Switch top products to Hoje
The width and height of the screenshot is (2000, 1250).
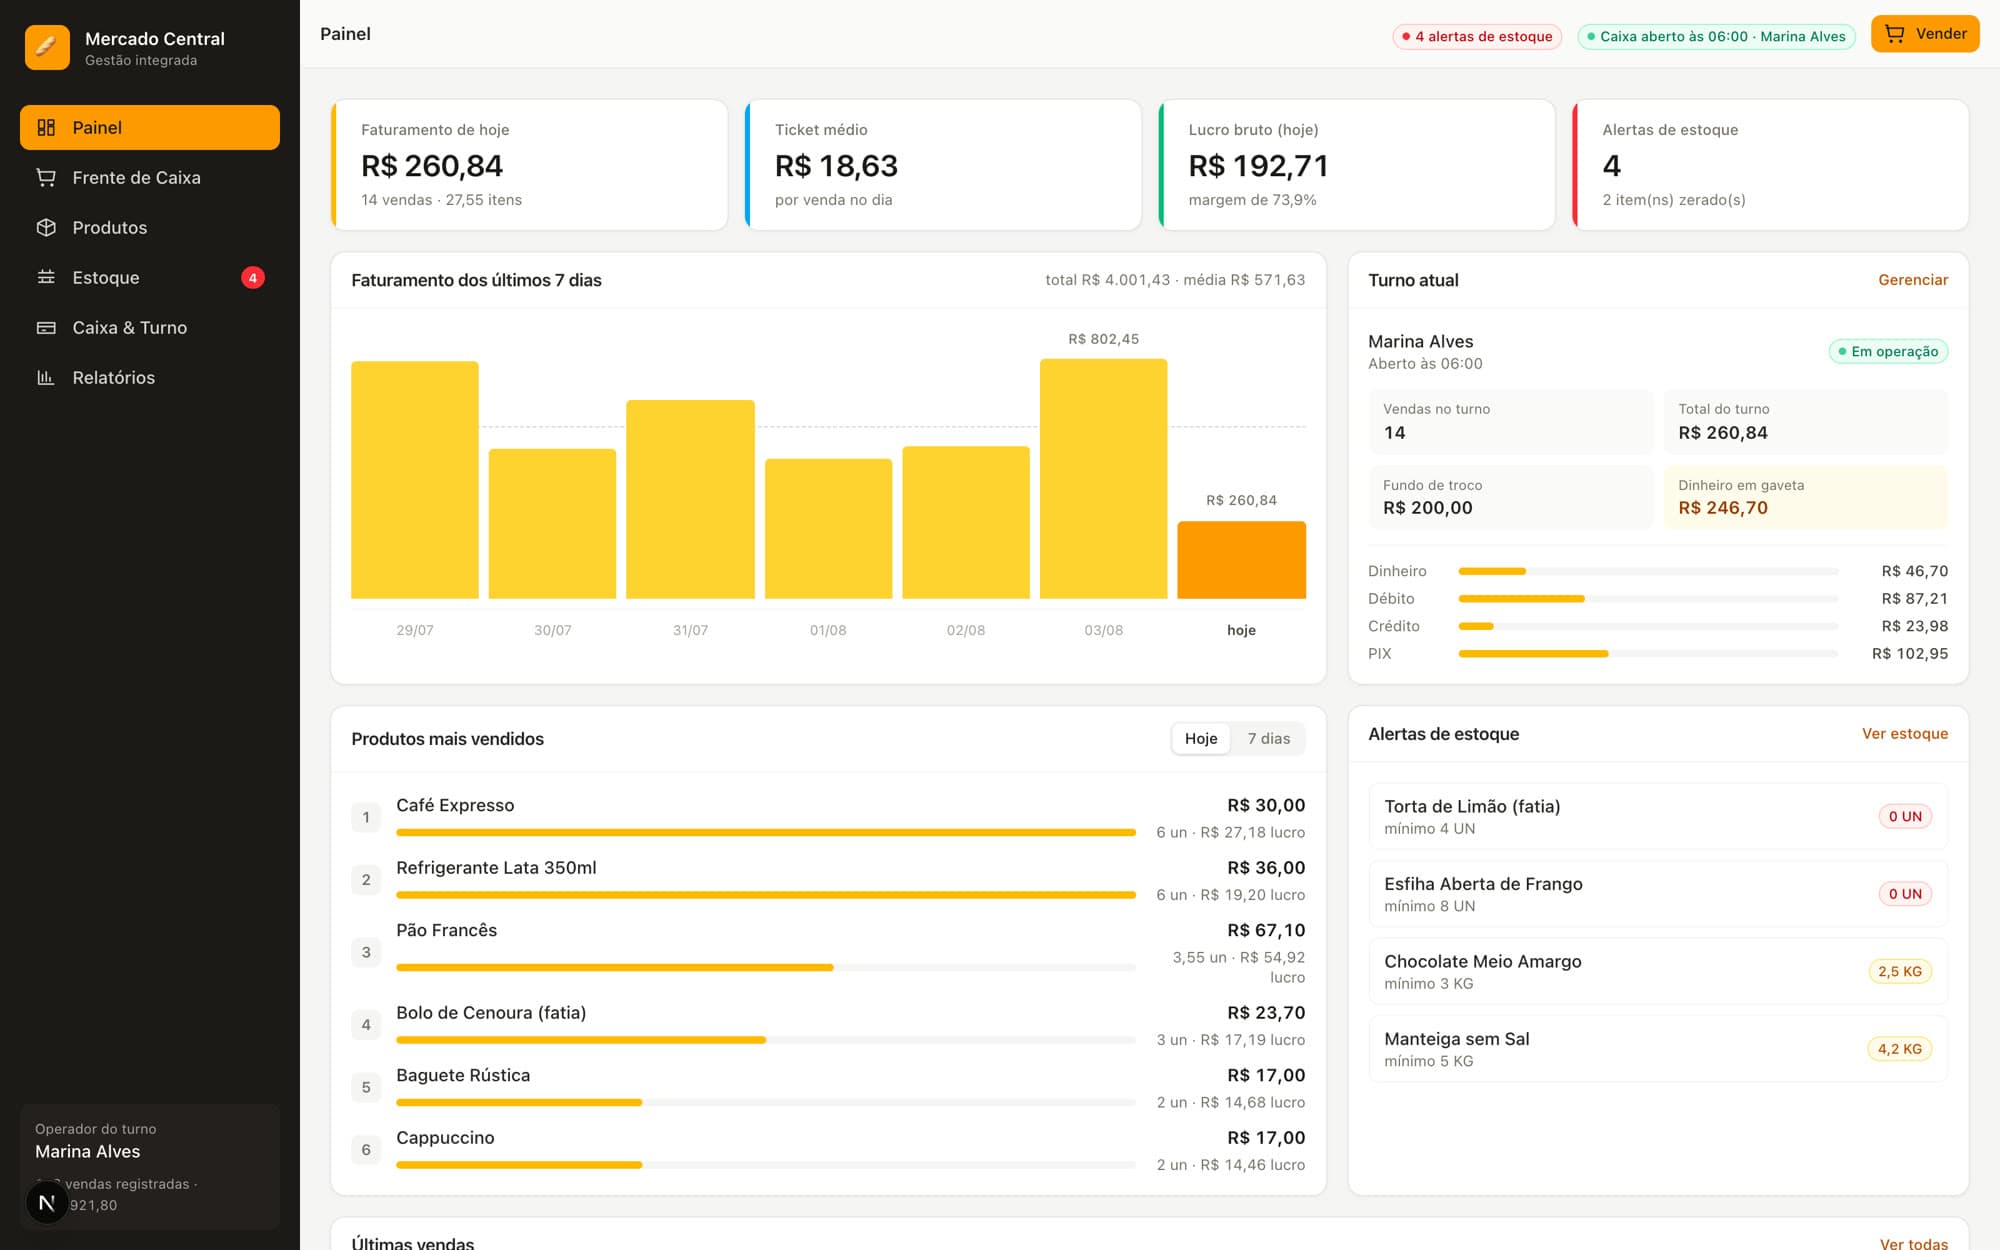[x=1201, y=738]
